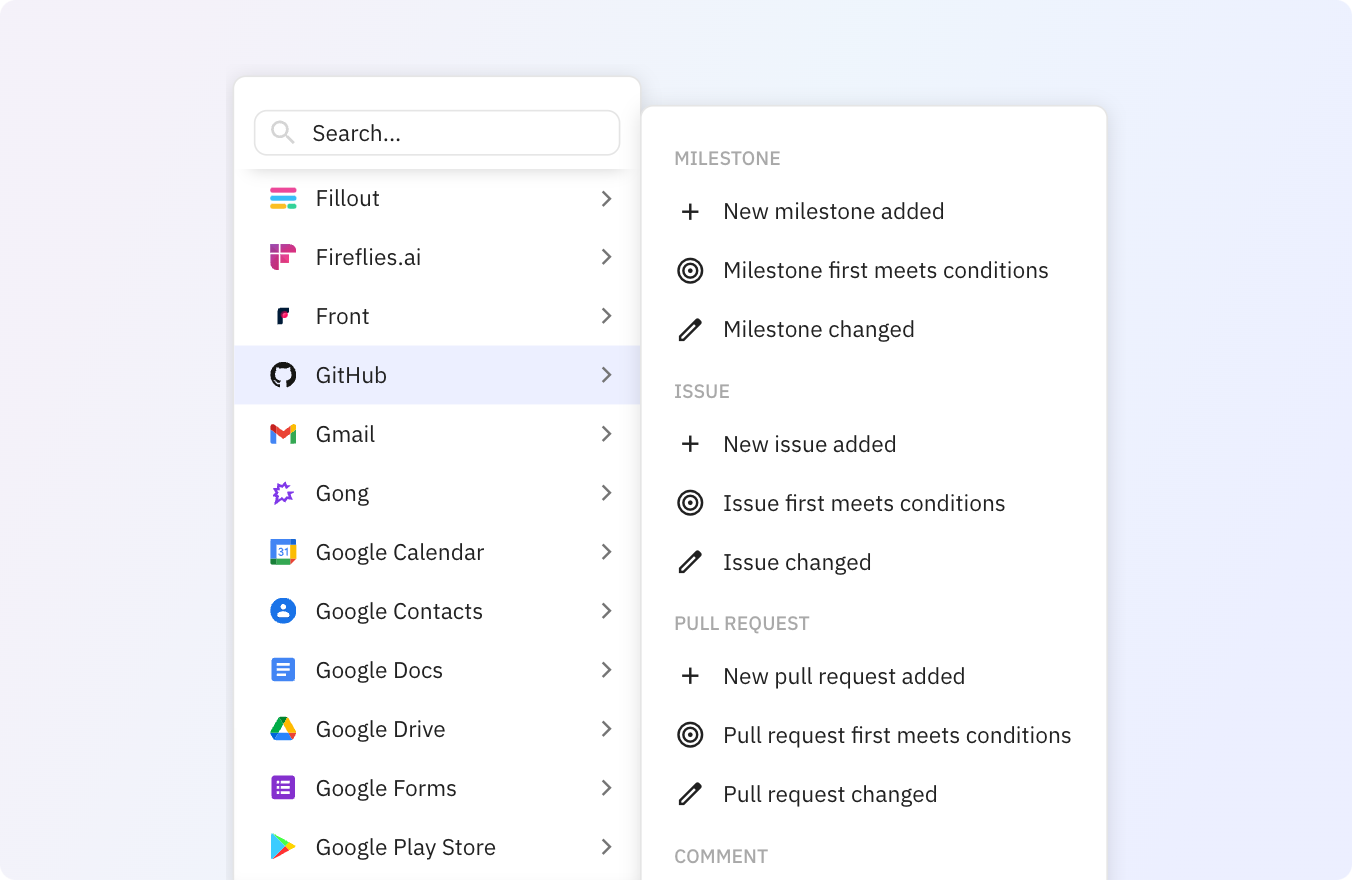Select the Google Calendar label
Screen dimensions: 1352x880
coord(400,552)
